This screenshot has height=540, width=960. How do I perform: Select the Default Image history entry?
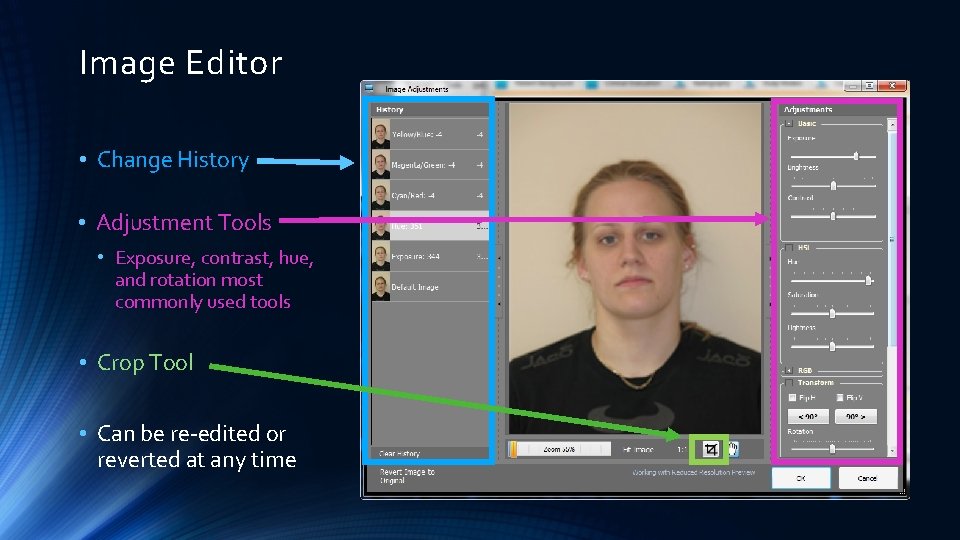(430, 287)
